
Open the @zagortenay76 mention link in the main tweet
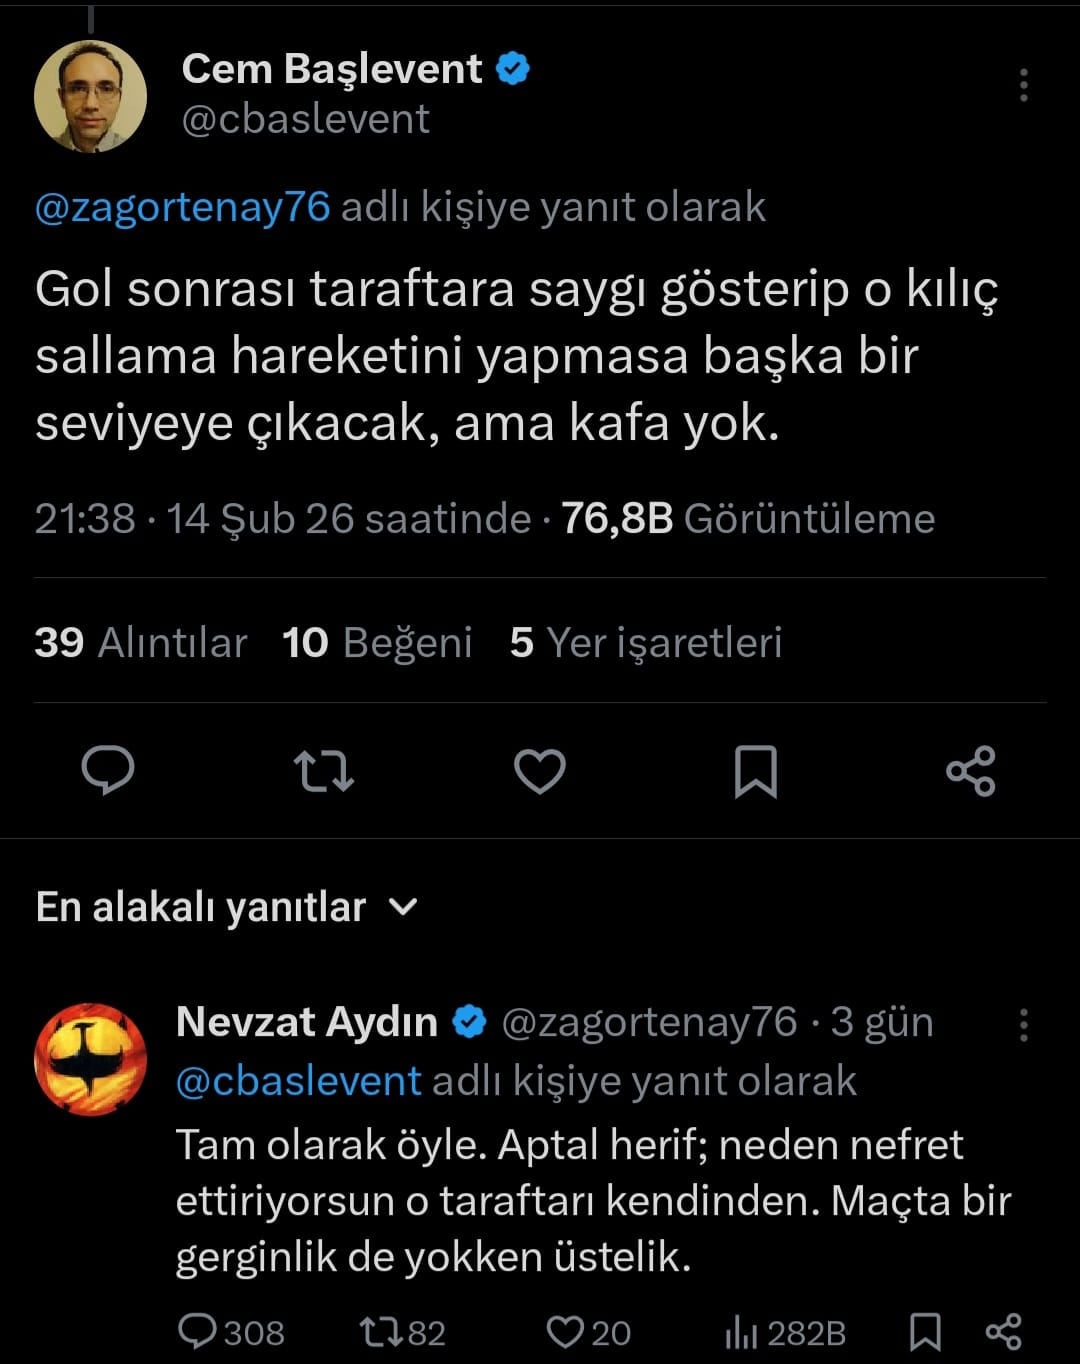[x=182, y=207]
